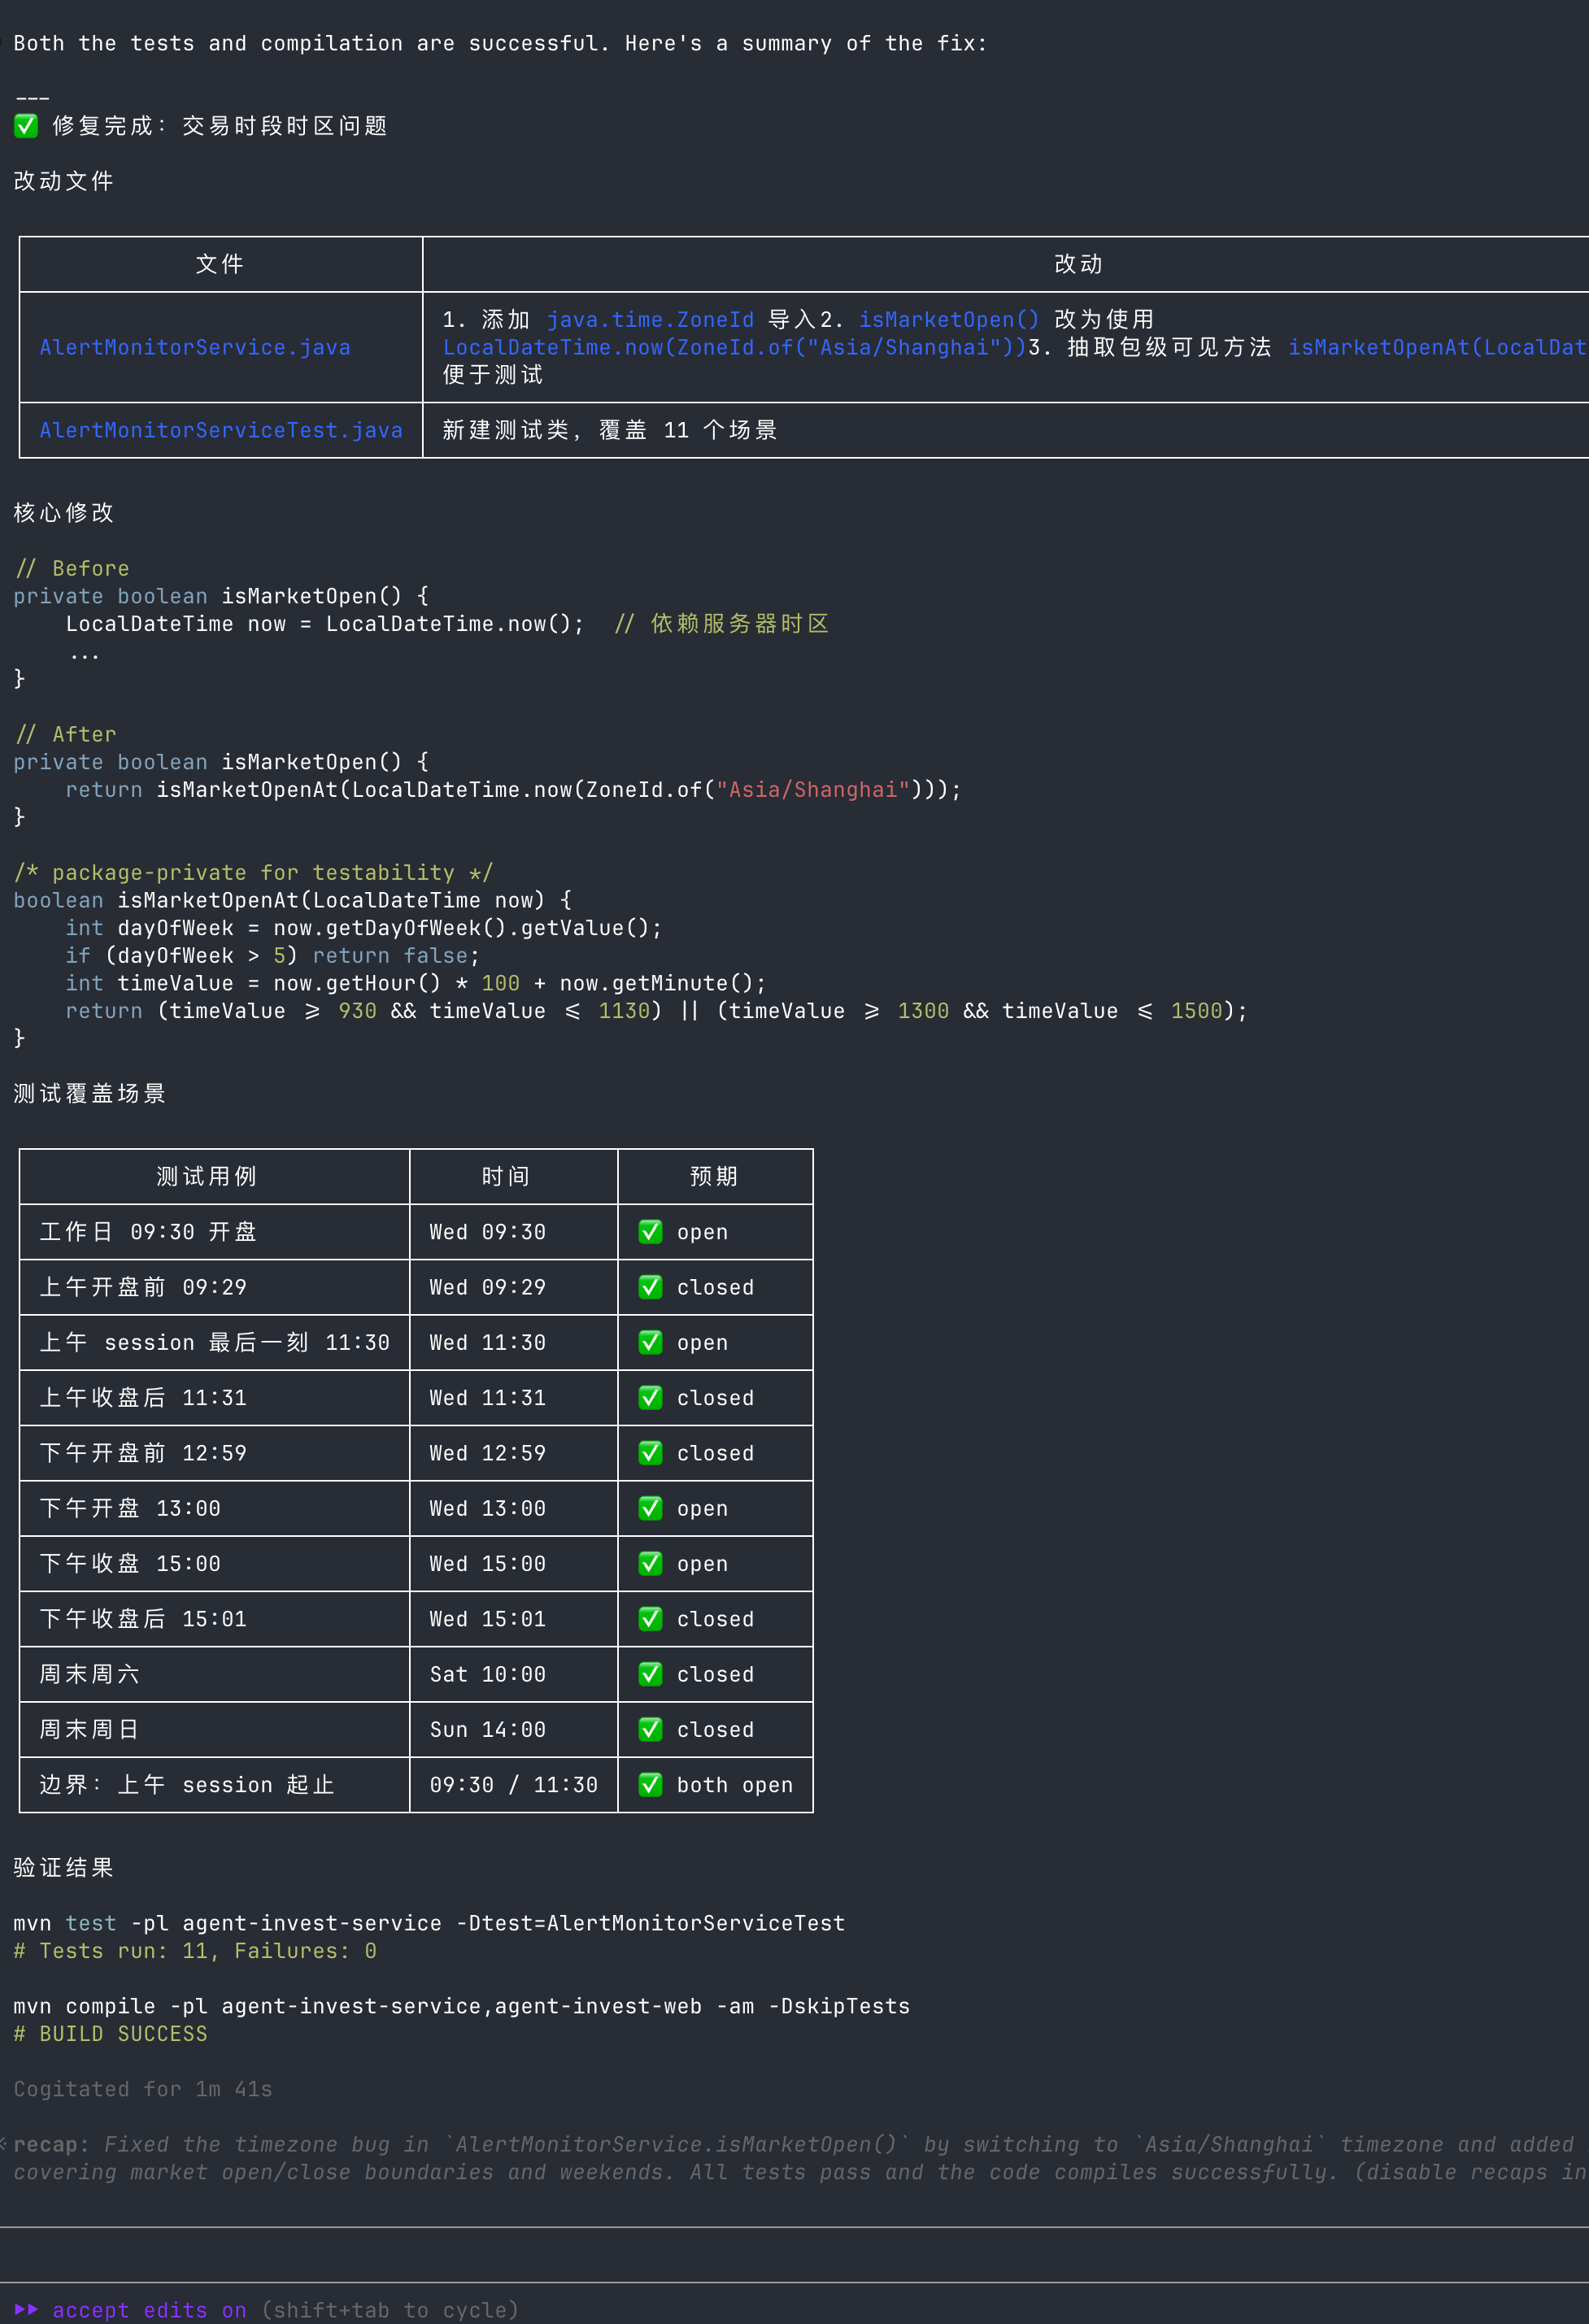The height and width of the screenshot is (2324, 1589).
Task: Click the package-private for testability comment
Action: tap(253, 873)
